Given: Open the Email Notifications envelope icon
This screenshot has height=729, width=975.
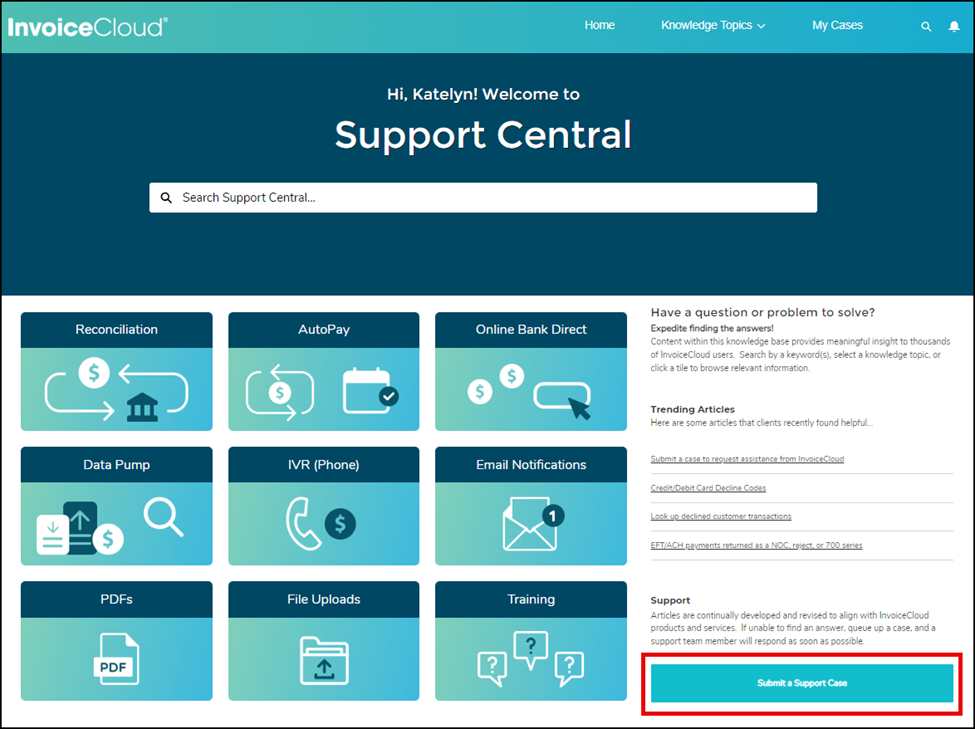Looking at the screenshot, I should (x=533, y=524).
